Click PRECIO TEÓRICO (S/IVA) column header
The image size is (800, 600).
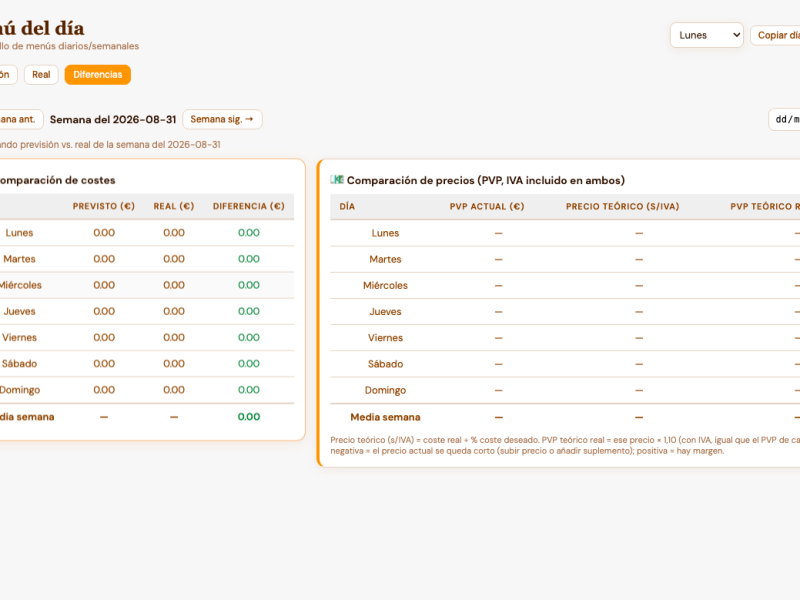(x=622, y=207)
